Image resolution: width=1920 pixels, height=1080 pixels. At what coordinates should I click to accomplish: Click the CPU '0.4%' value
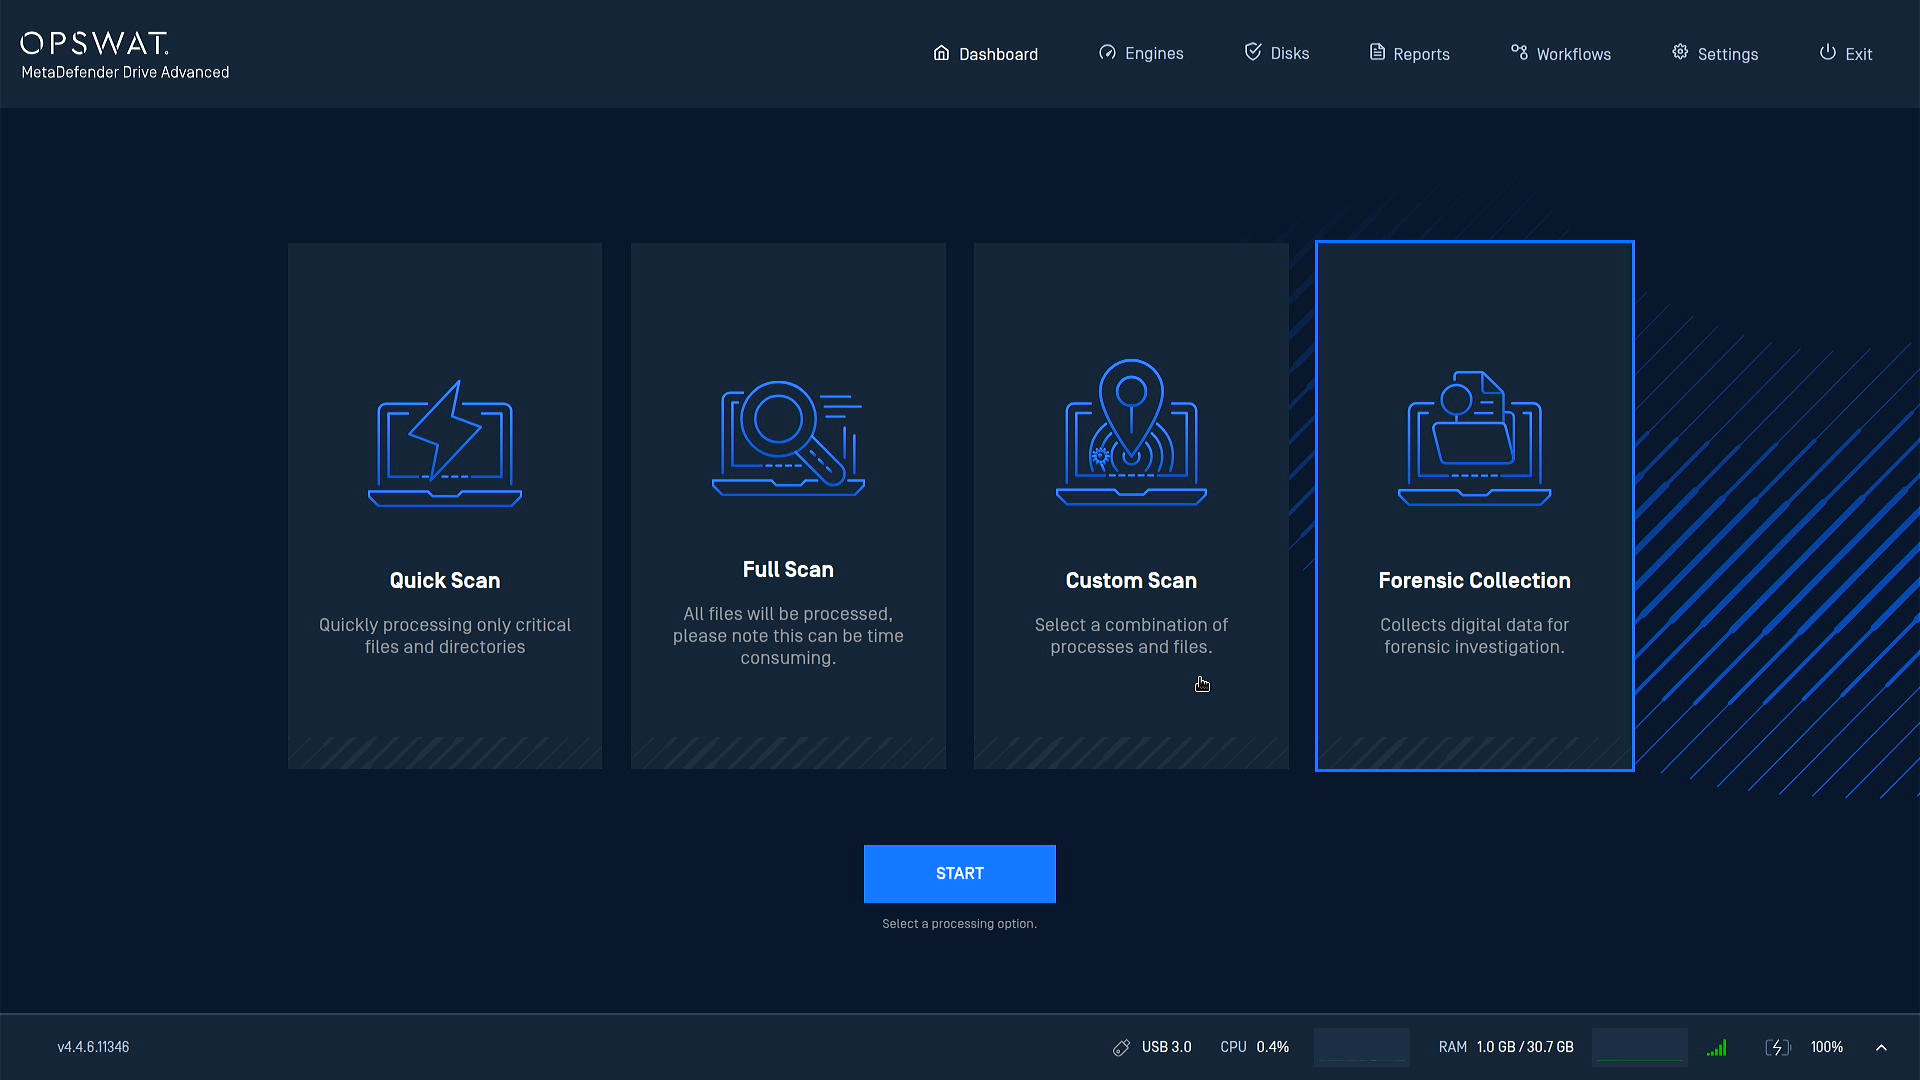pyautogui.click(x=1273, y=1047)
